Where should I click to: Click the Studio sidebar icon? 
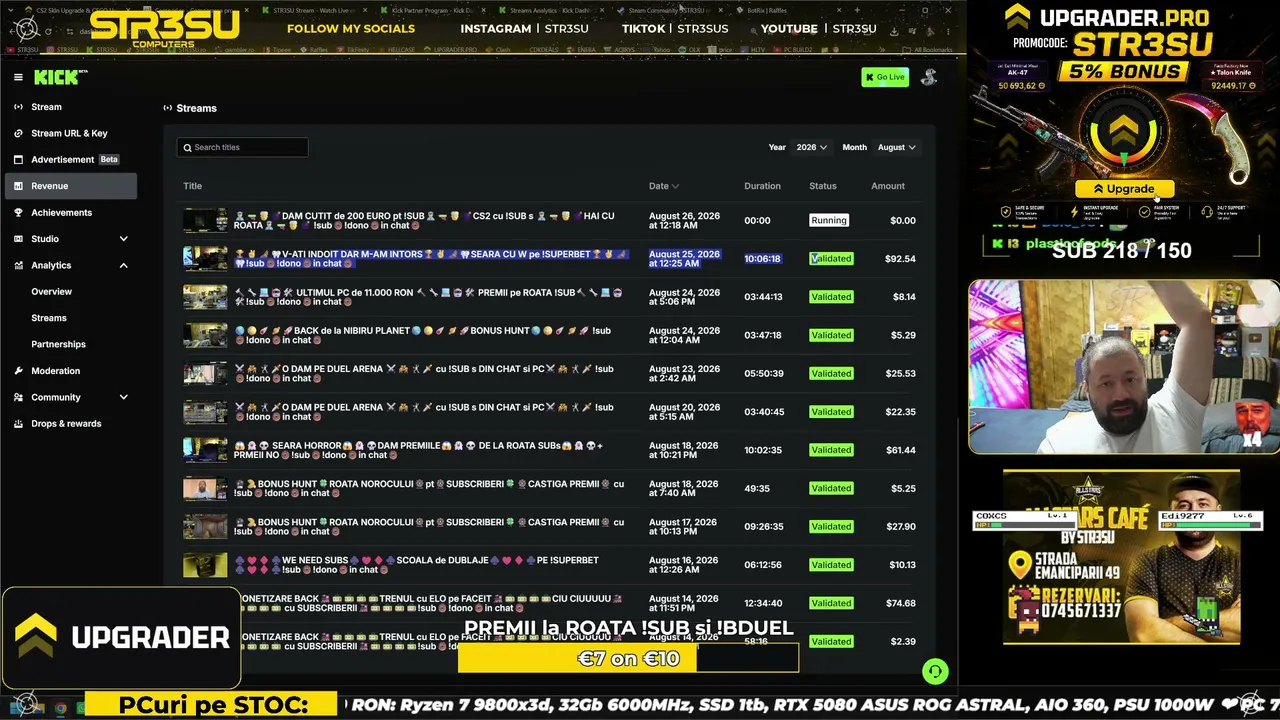click(19, 239)
